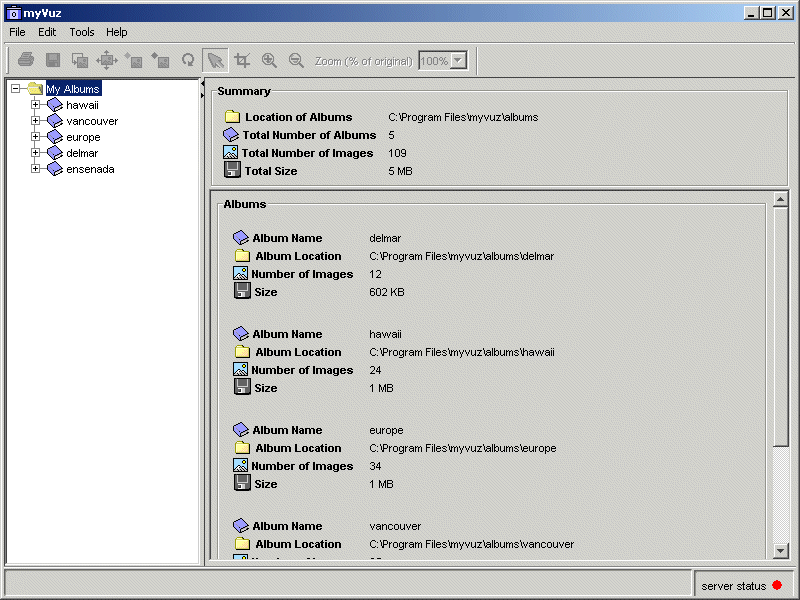Click the Albums panel scroll down arrow
This screenshot has width=800, height=600.
pos(780,550)
